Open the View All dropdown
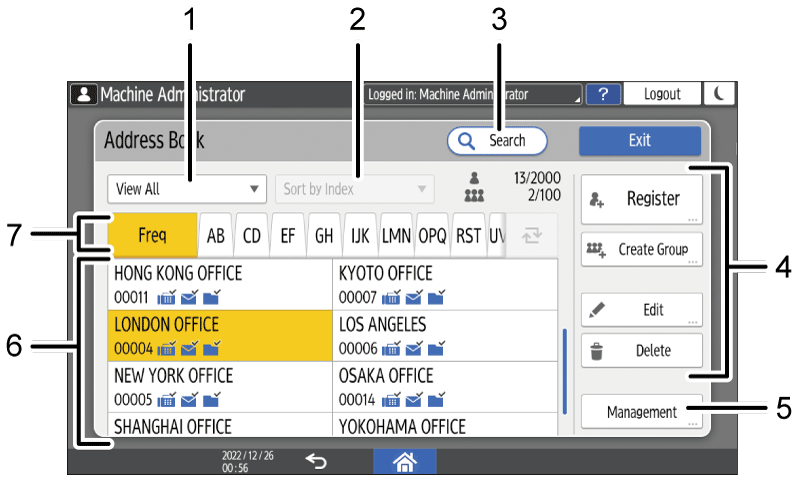The width and height of the screenshot is (795, 481). [x=186, y=189]
